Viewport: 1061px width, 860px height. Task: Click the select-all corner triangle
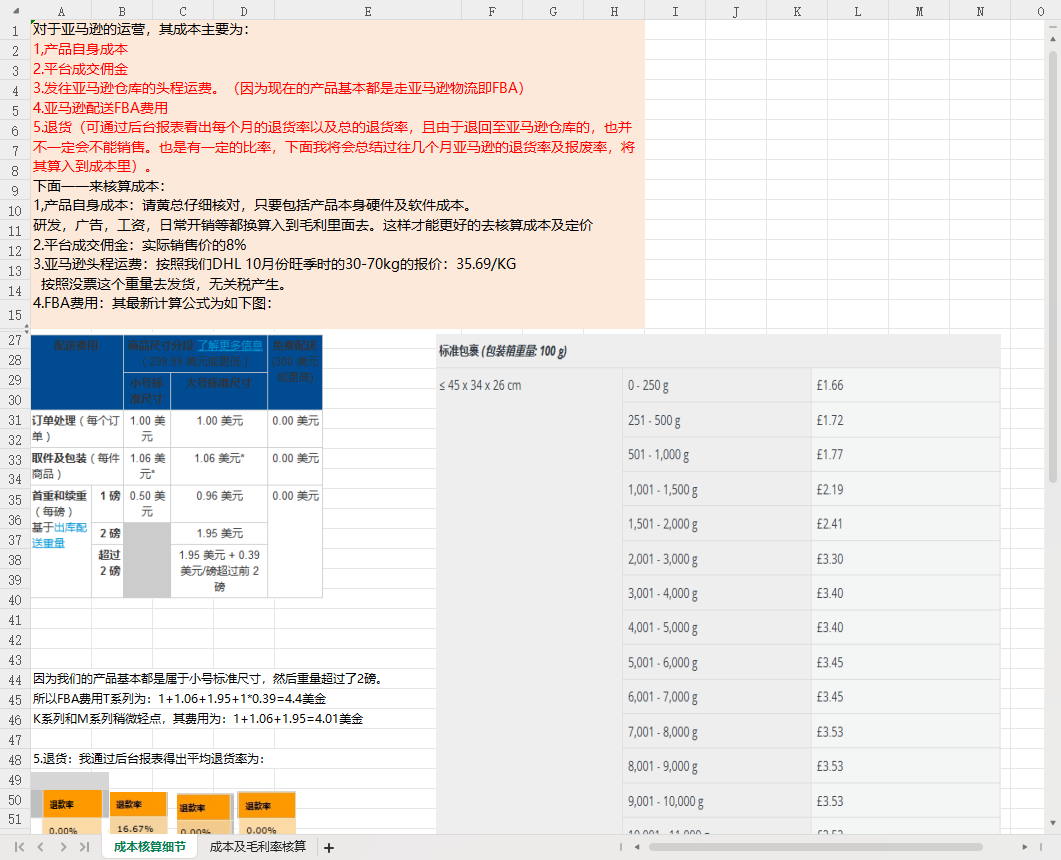15,11
